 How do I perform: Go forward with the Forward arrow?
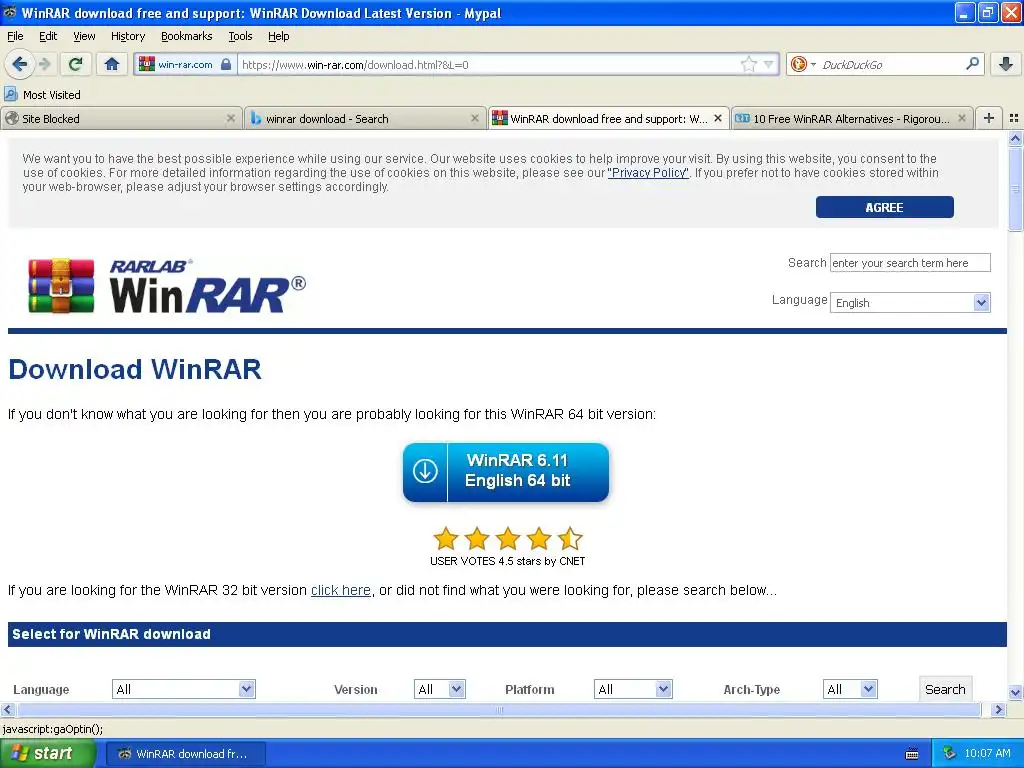click(x=45, y=64)
